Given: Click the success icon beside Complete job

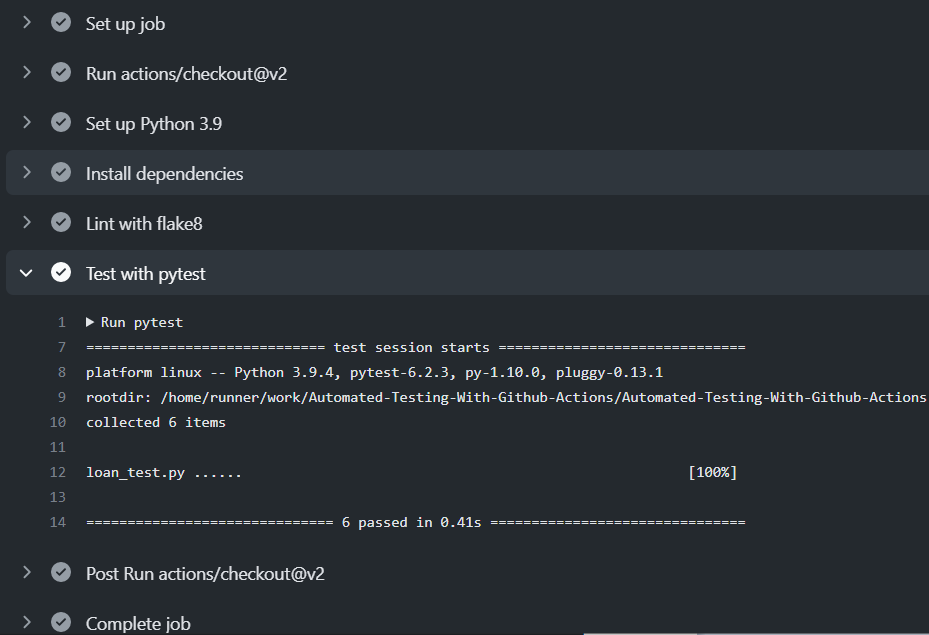Looking at the screenshot, I should [x=61, y=623].
